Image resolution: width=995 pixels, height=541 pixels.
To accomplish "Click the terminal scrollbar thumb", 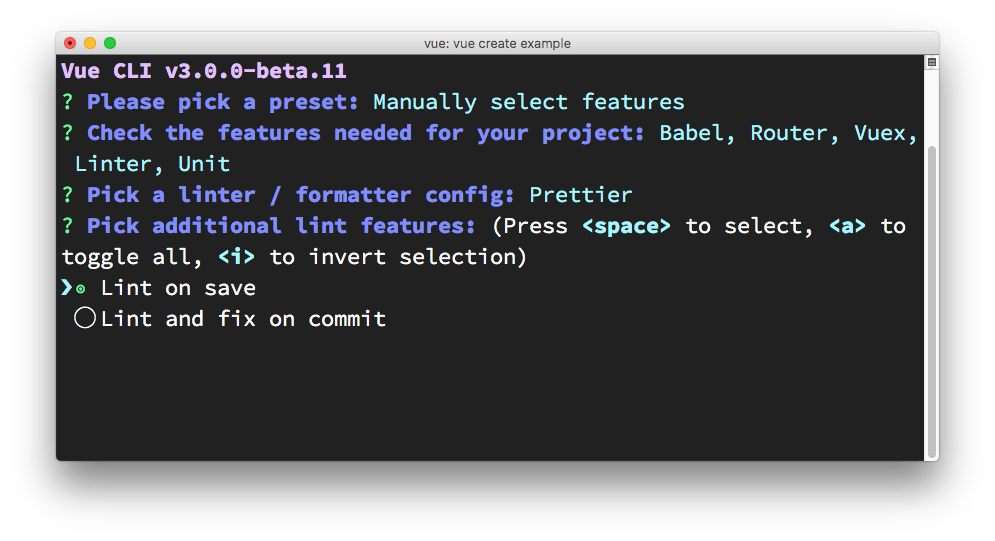I will pyautogui.click(x=931, y=300).
